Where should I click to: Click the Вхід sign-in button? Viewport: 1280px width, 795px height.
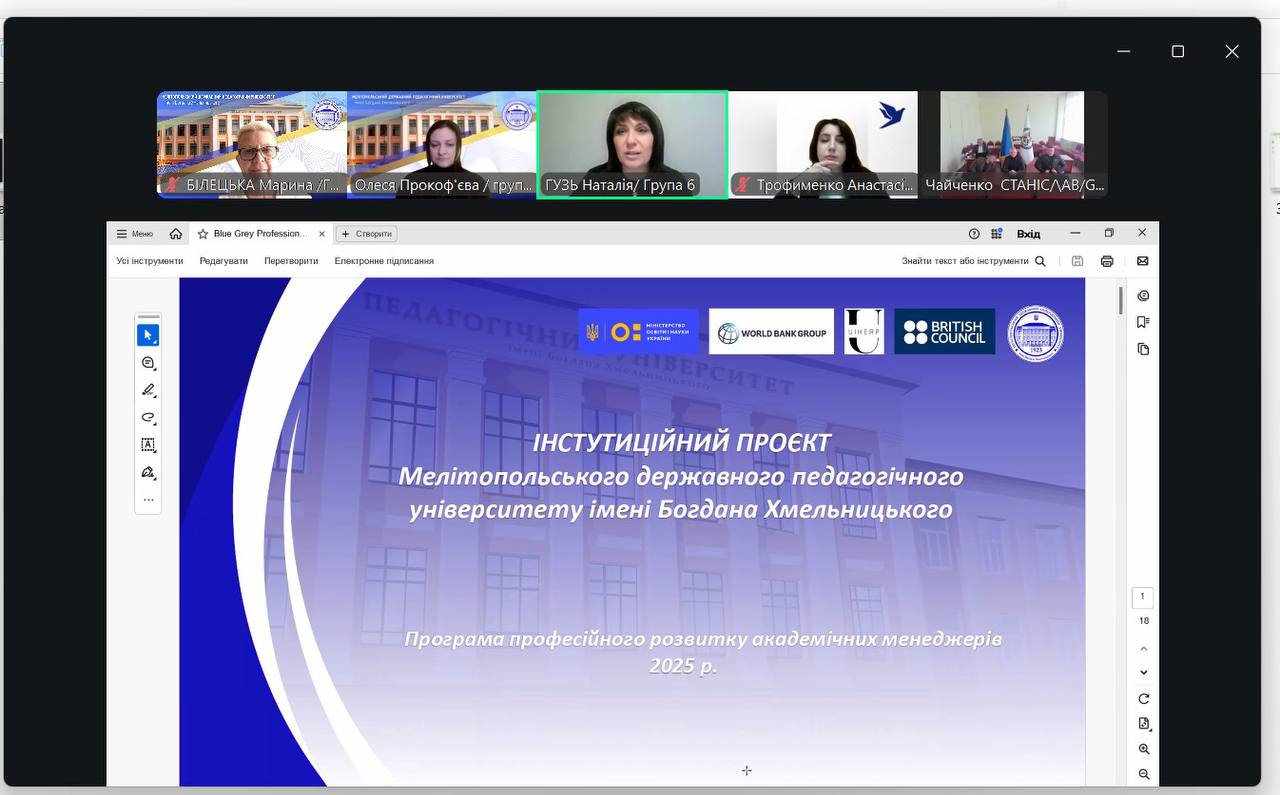1028,234
